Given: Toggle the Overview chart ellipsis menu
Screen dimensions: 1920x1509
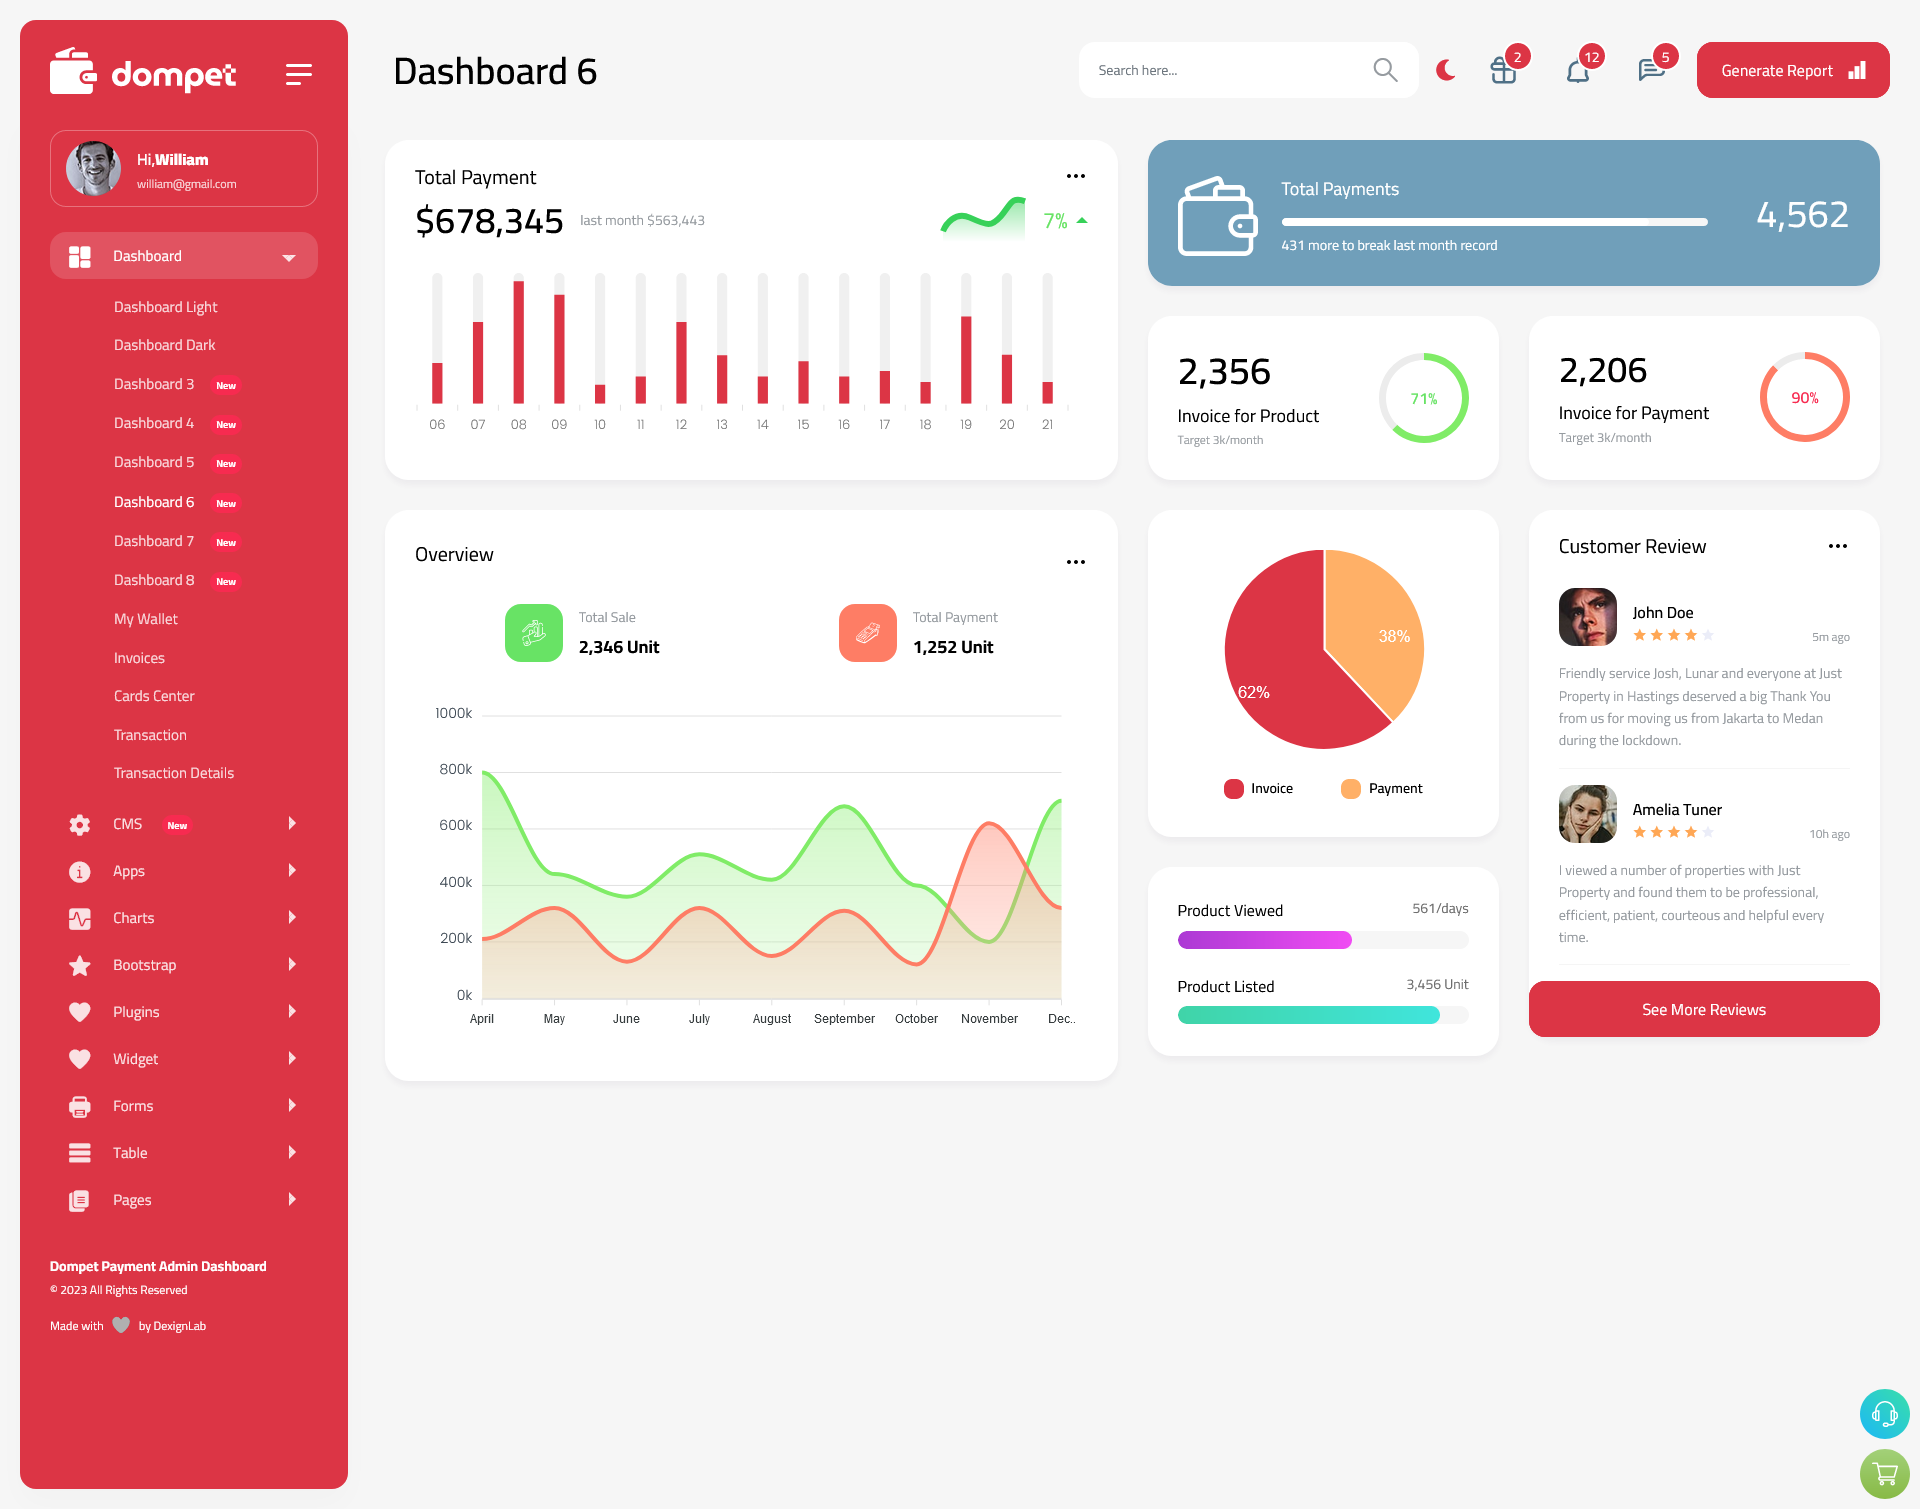Looking at the screenshot, I should click(1075, 560).
